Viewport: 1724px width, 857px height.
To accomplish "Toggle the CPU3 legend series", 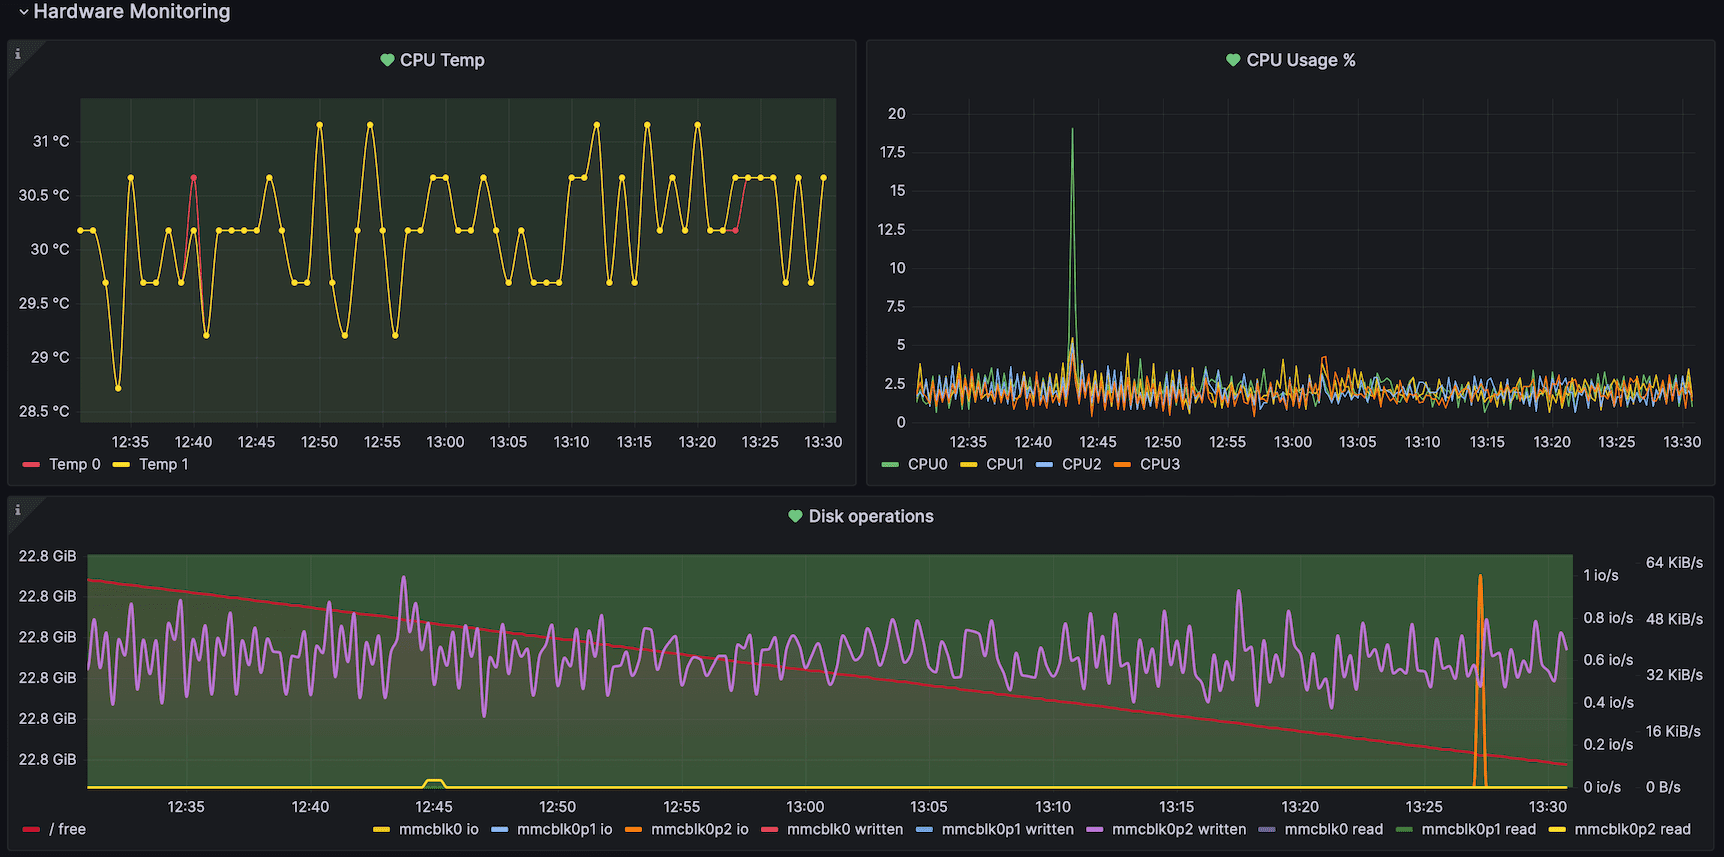I will 1160,464.
